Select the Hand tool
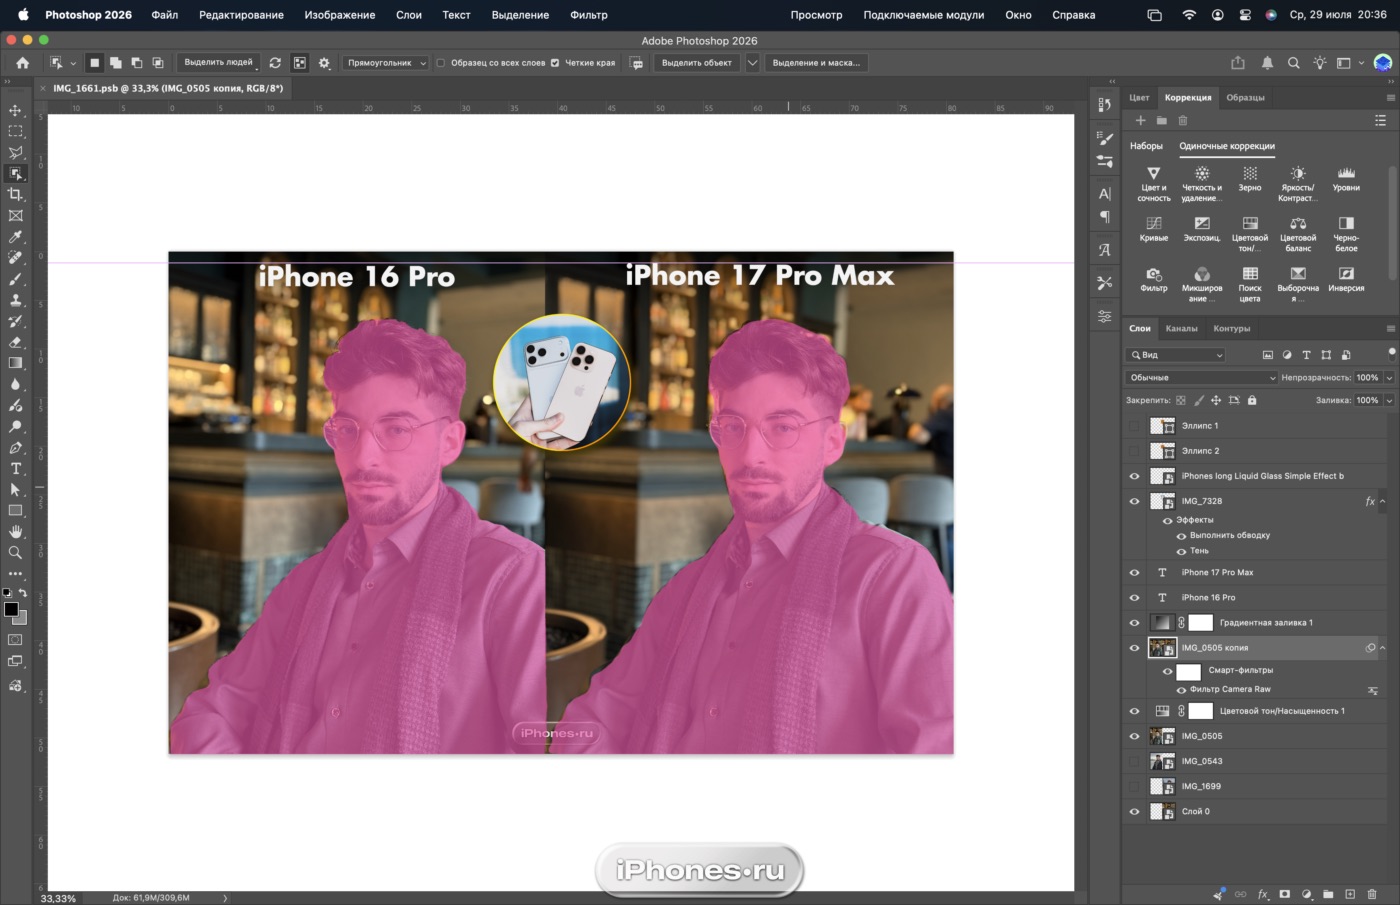The image size is (1400, 905). point(15,531)
